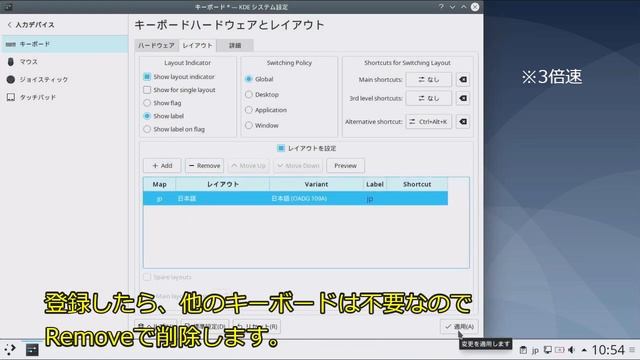Open the panel settings menu icon
The image size is (640, 360).
coord(632,350)
